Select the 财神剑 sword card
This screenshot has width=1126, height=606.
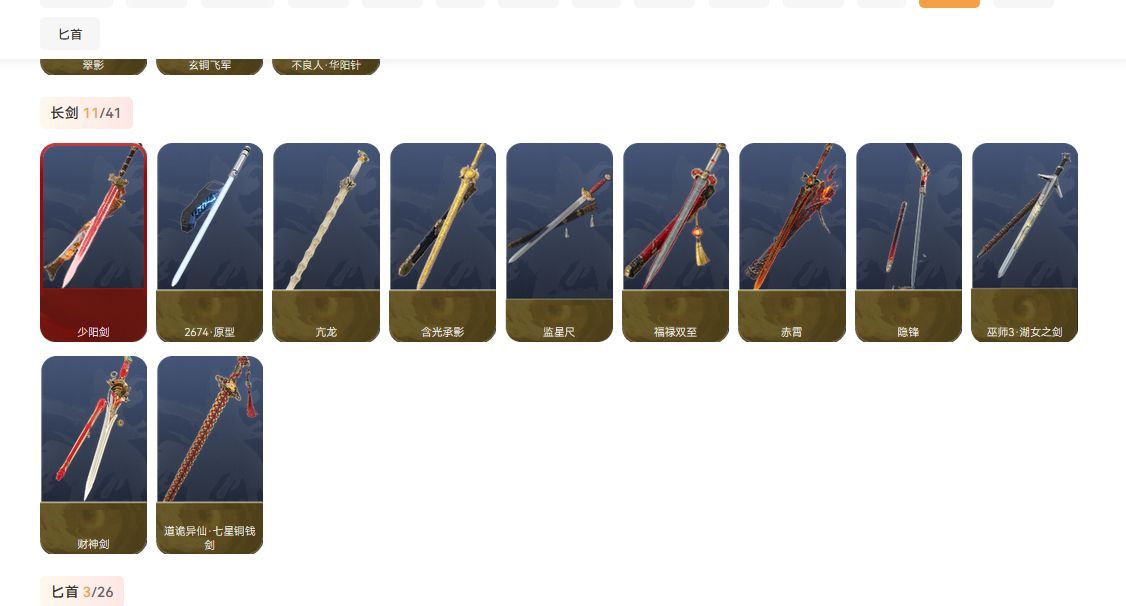click(93, 454)
